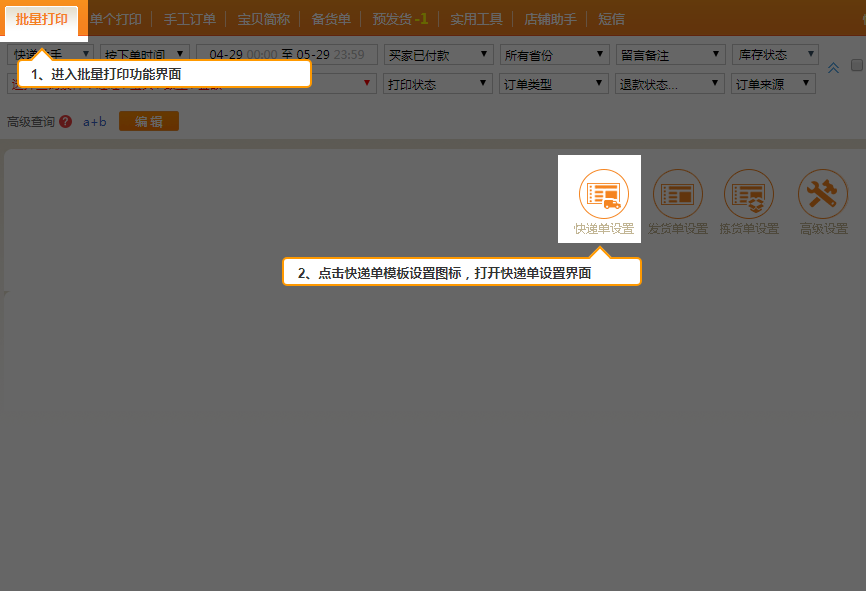The width and height of the screenshot is (867, 591).
Task: Expand the 买家已付款 dropdown
Action: [x=438, y=55]
